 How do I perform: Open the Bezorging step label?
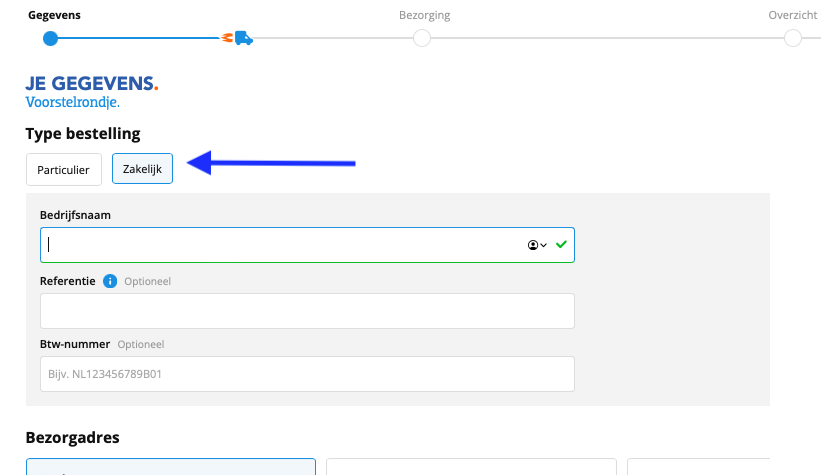[424, 15]
